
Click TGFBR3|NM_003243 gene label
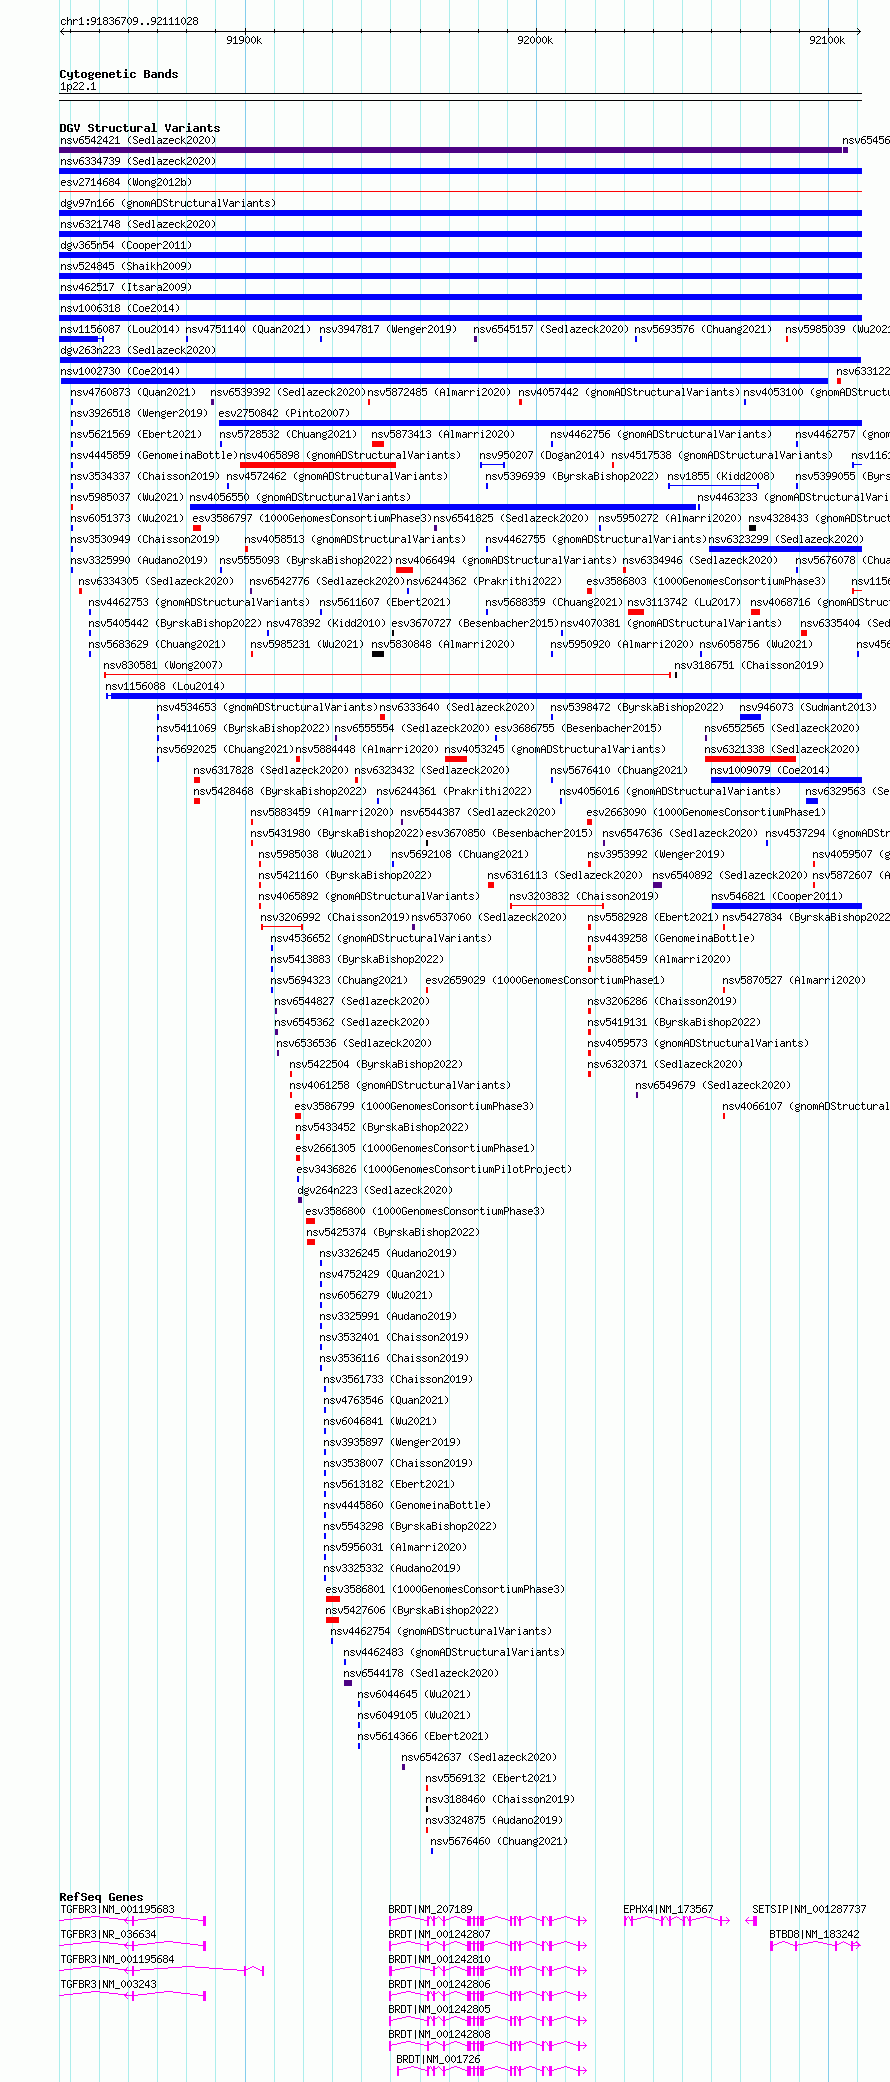[108, 1984]
